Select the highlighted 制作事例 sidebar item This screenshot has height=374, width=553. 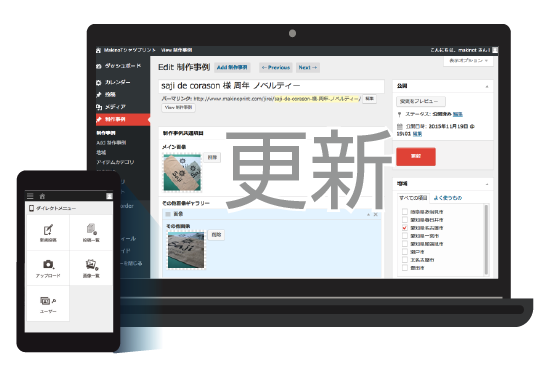122,119
